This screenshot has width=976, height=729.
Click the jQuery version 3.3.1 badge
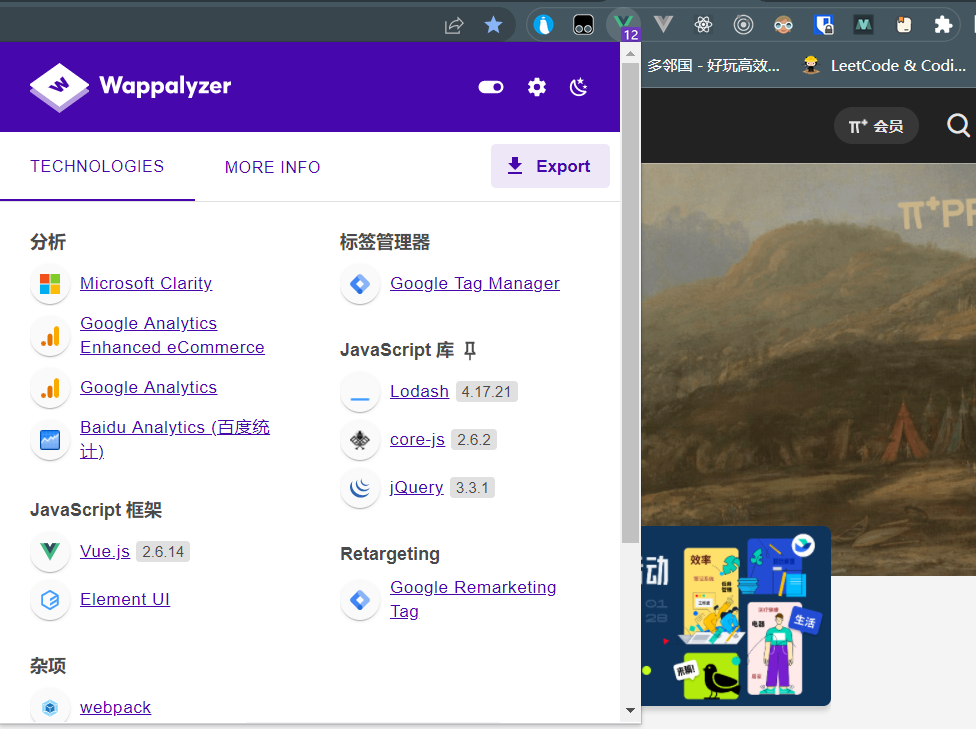(472, 487)
